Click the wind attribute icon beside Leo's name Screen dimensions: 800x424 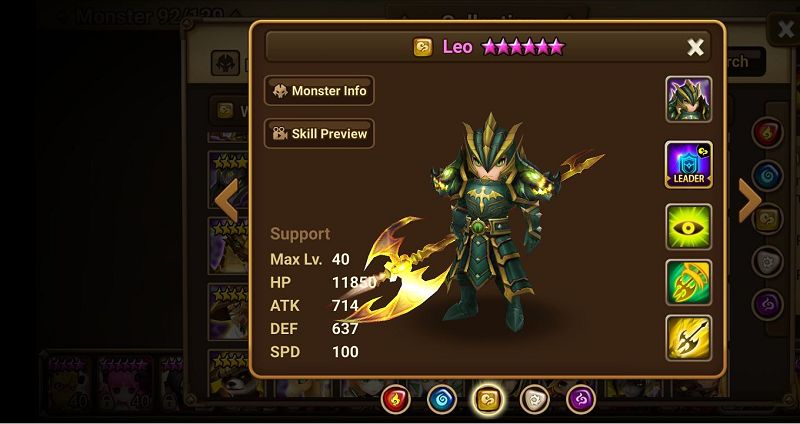(x=423, y=47)
